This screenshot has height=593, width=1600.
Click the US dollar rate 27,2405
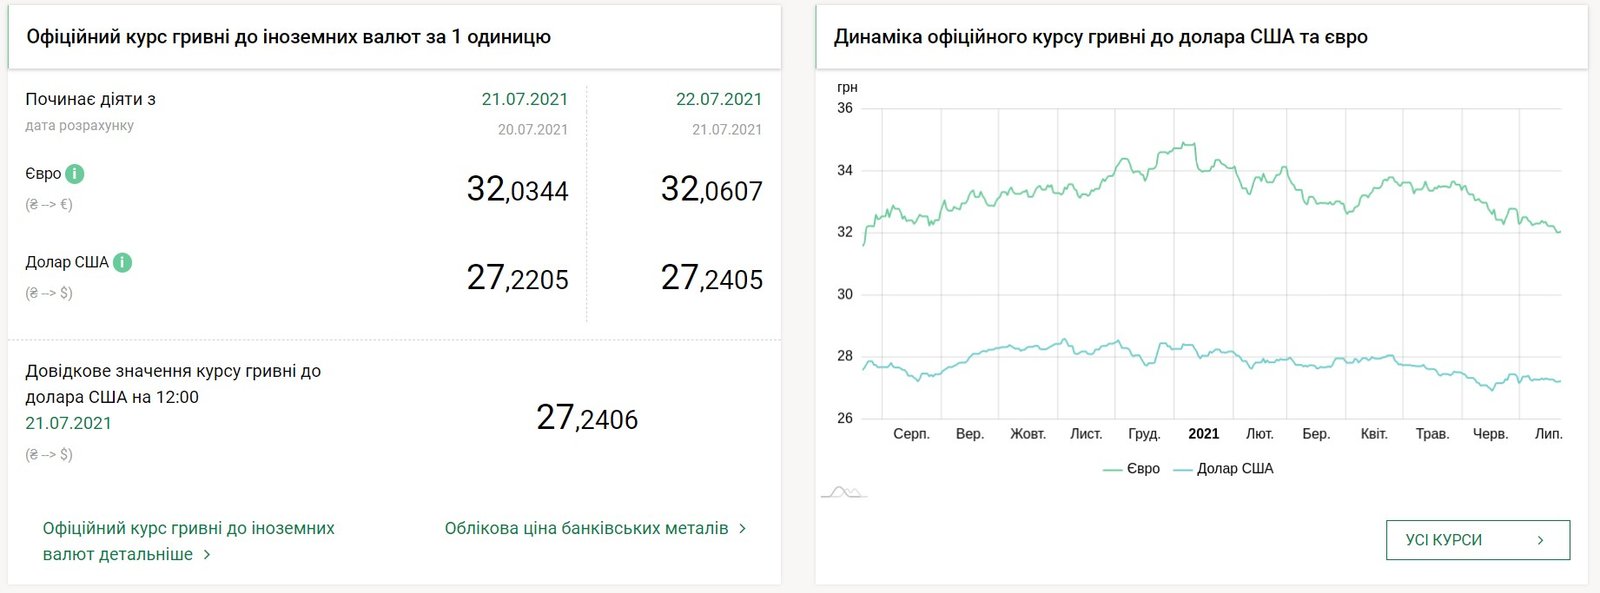[711, 278]
